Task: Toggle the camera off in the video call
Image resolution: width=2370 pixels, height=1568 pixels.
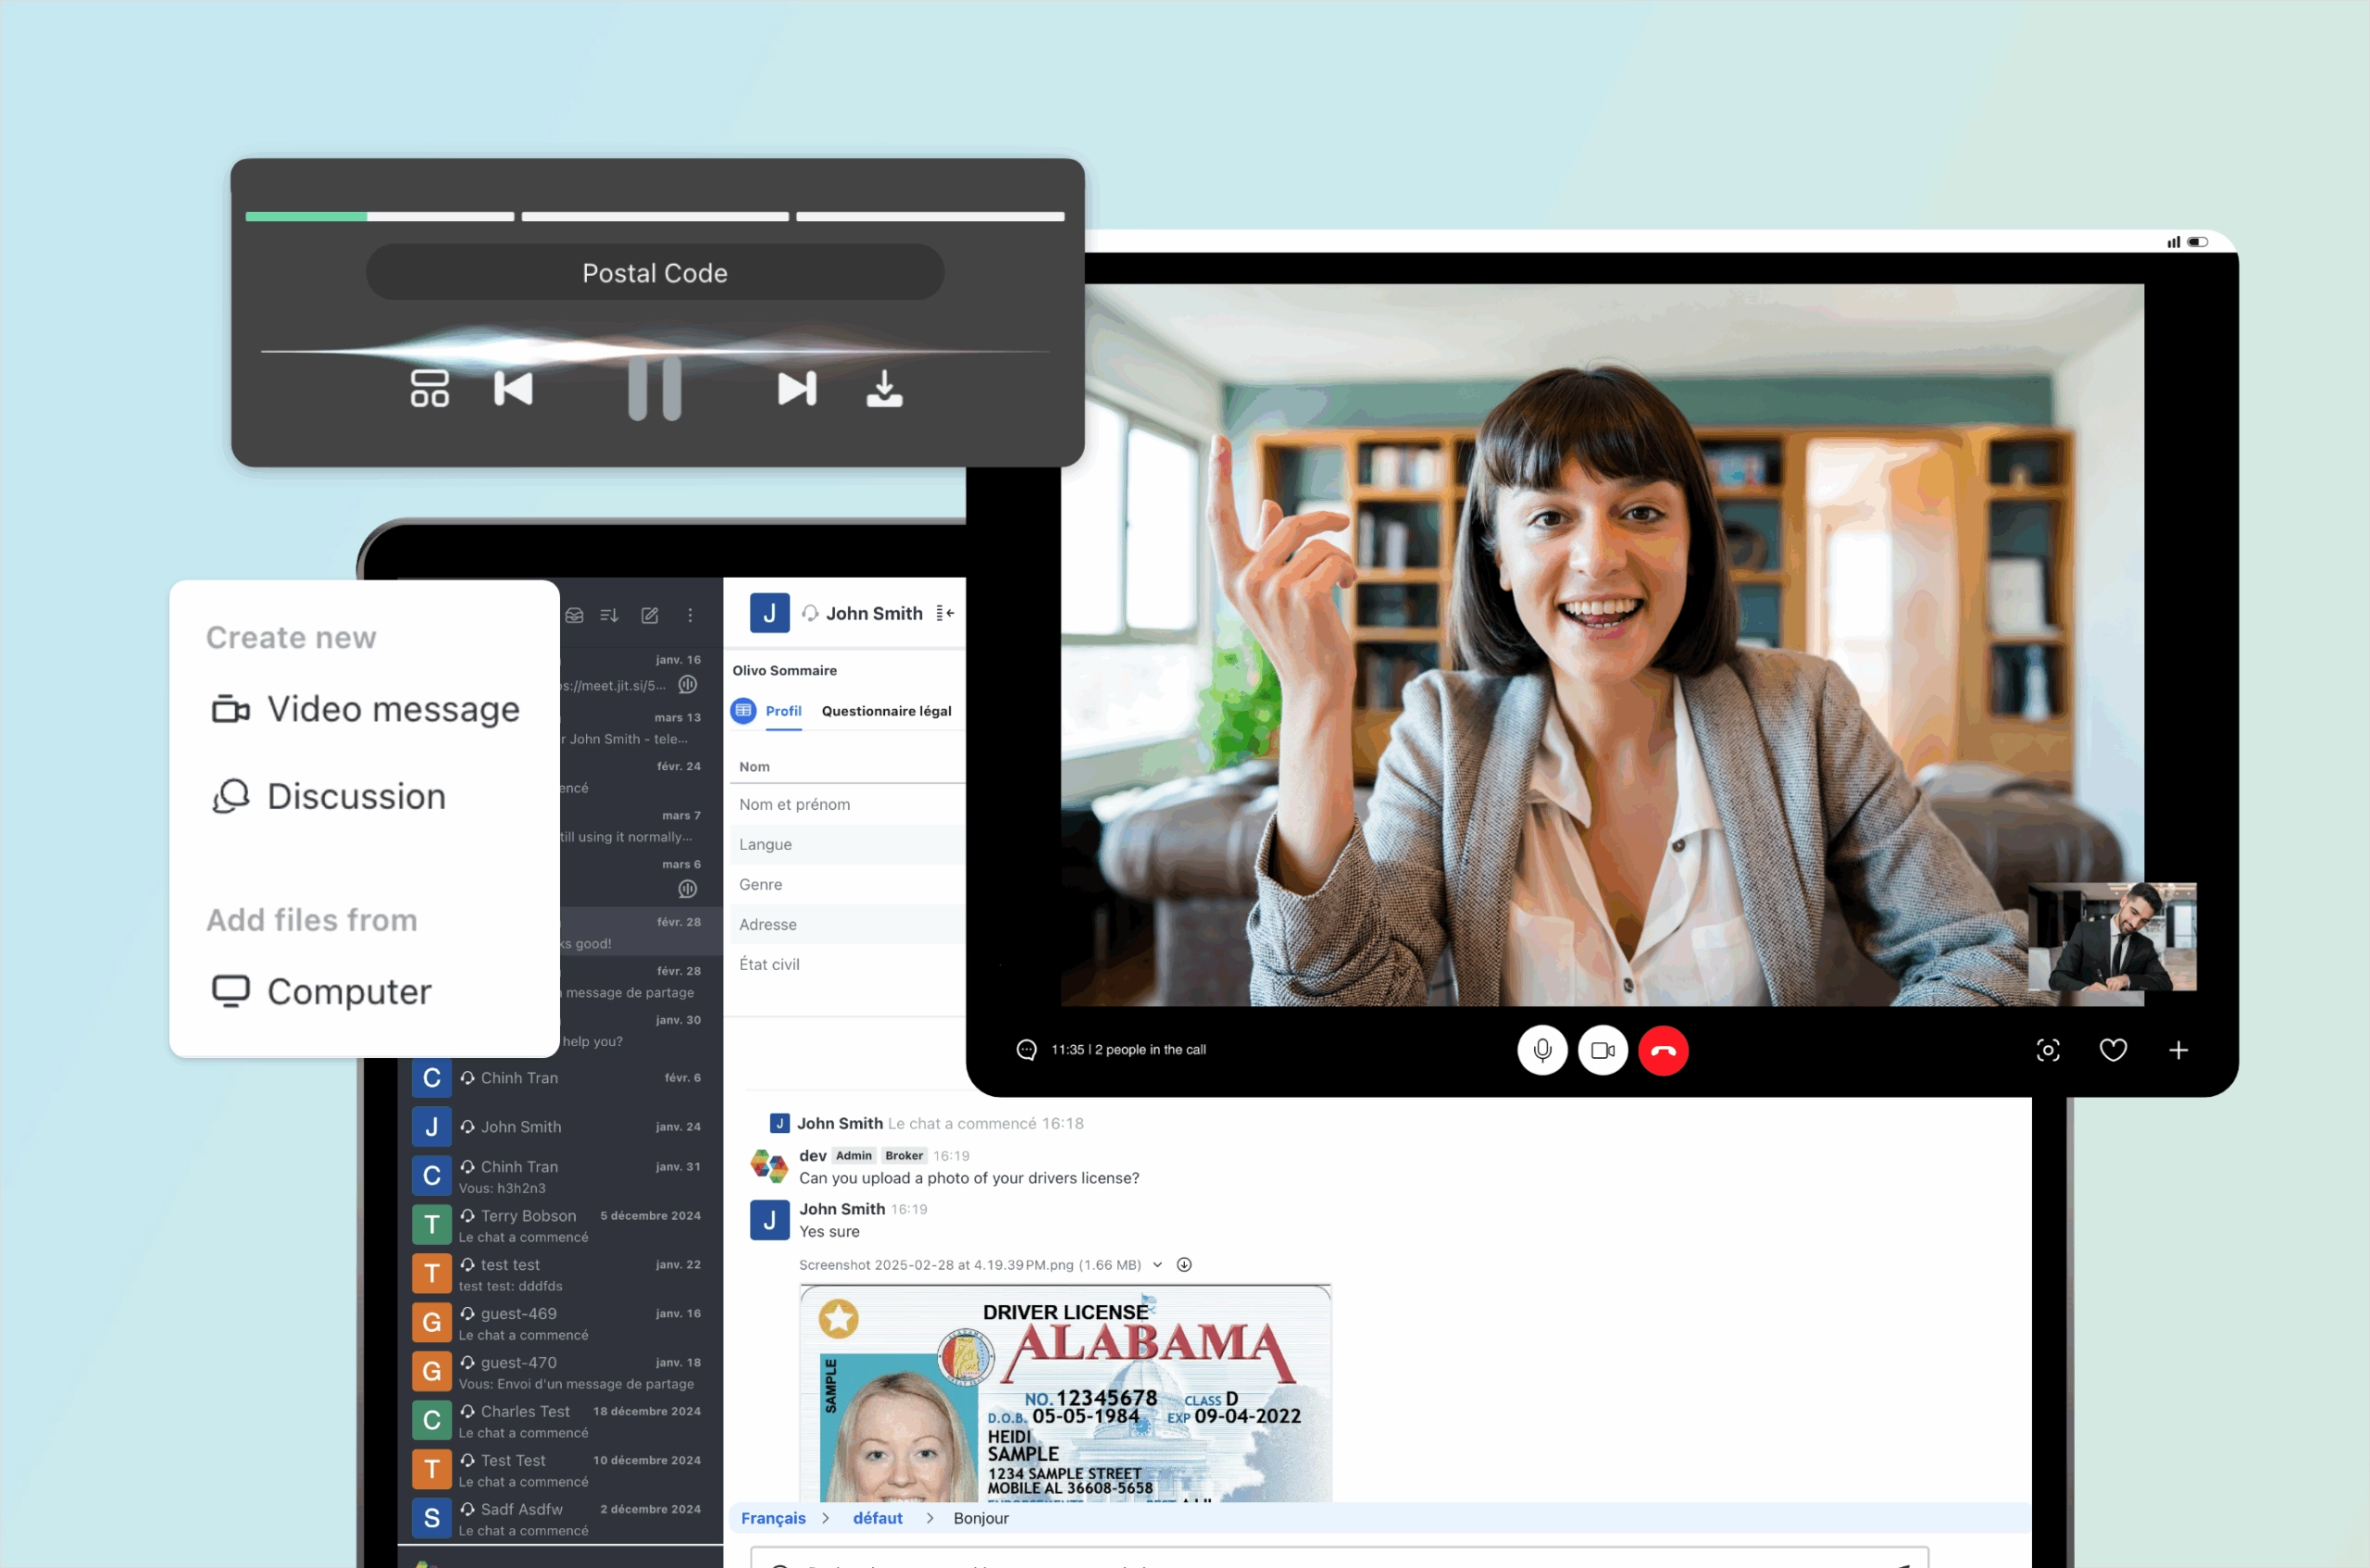Action: (x=1603, y=1051)
